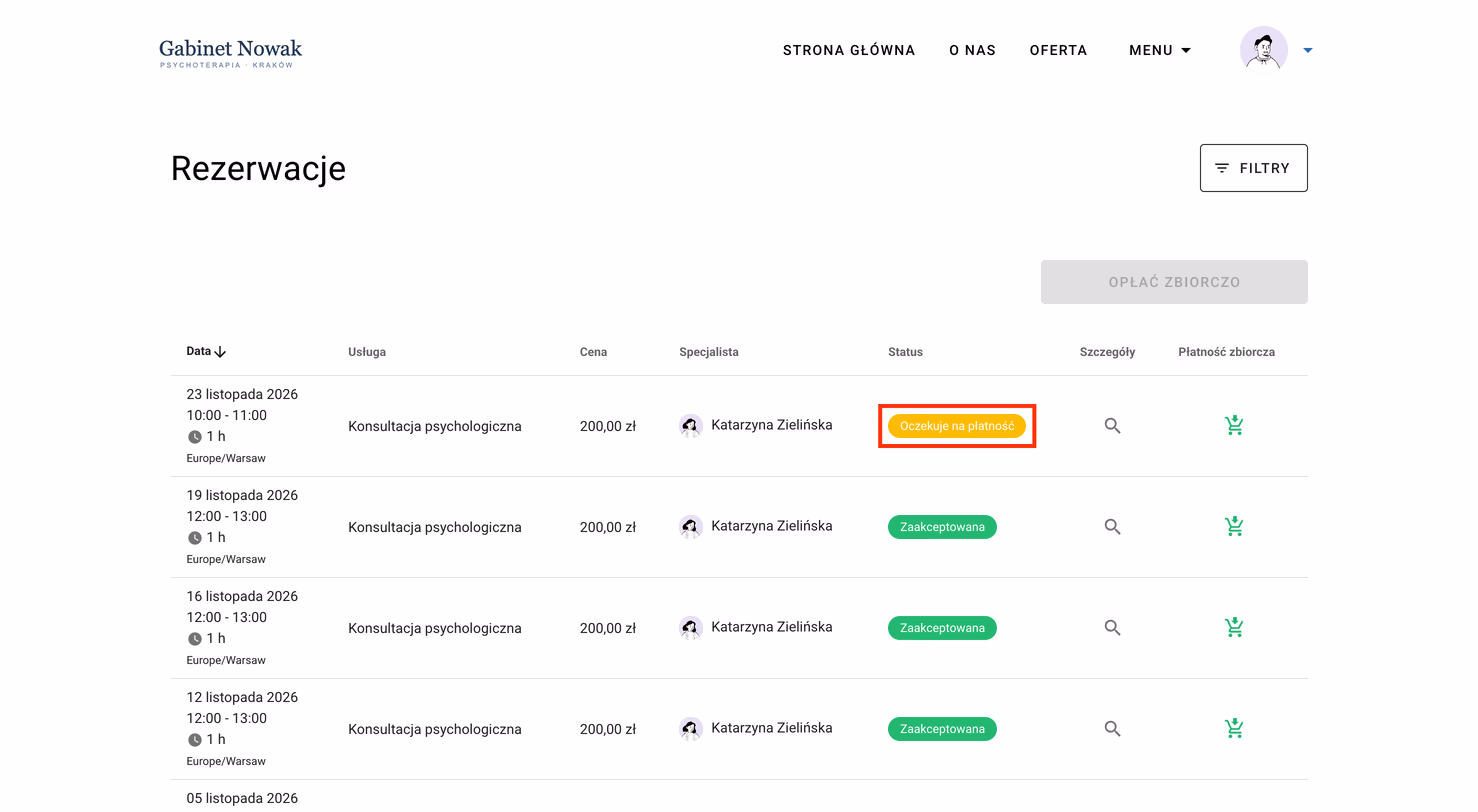Open the O NAS page
This screenshot has height=812, width=1478.
coord(972,50)
